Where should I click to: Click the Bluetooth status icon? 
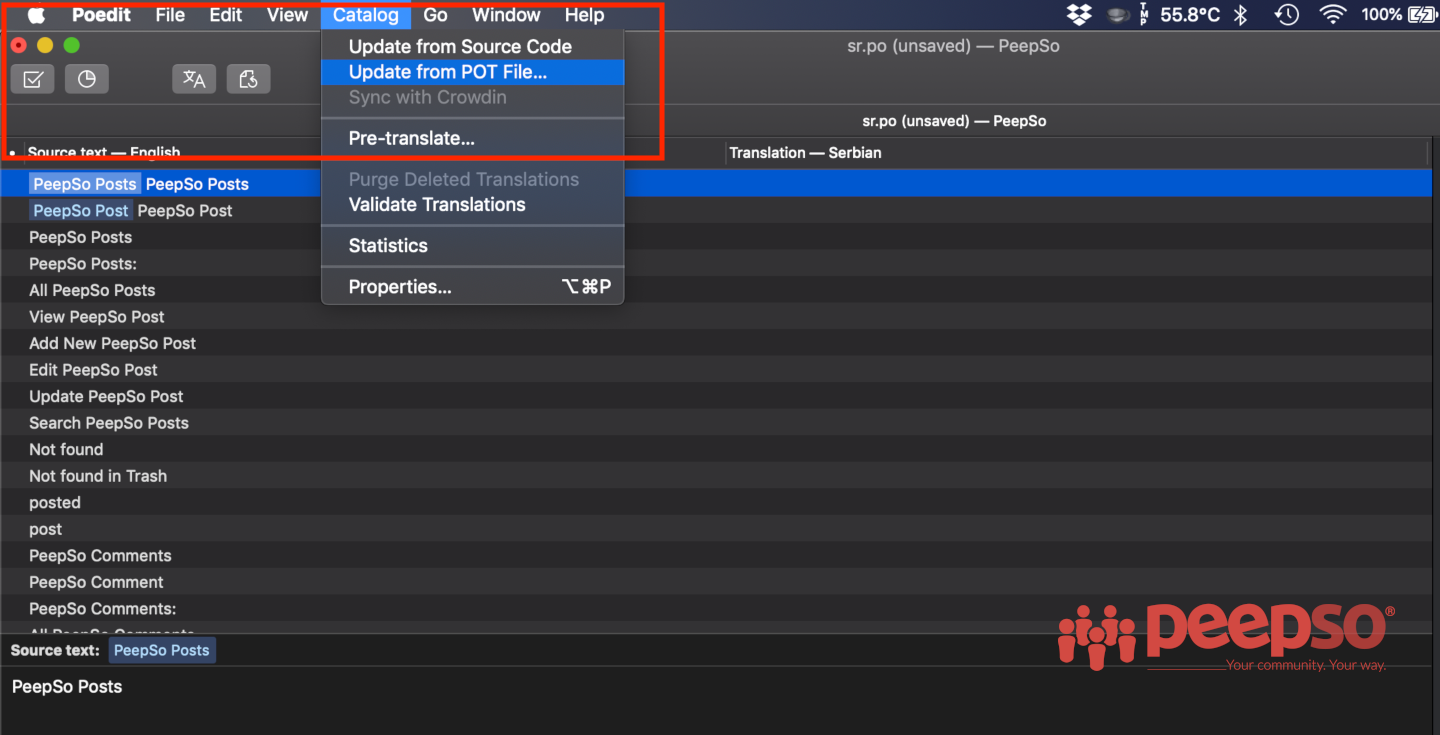1240,15
